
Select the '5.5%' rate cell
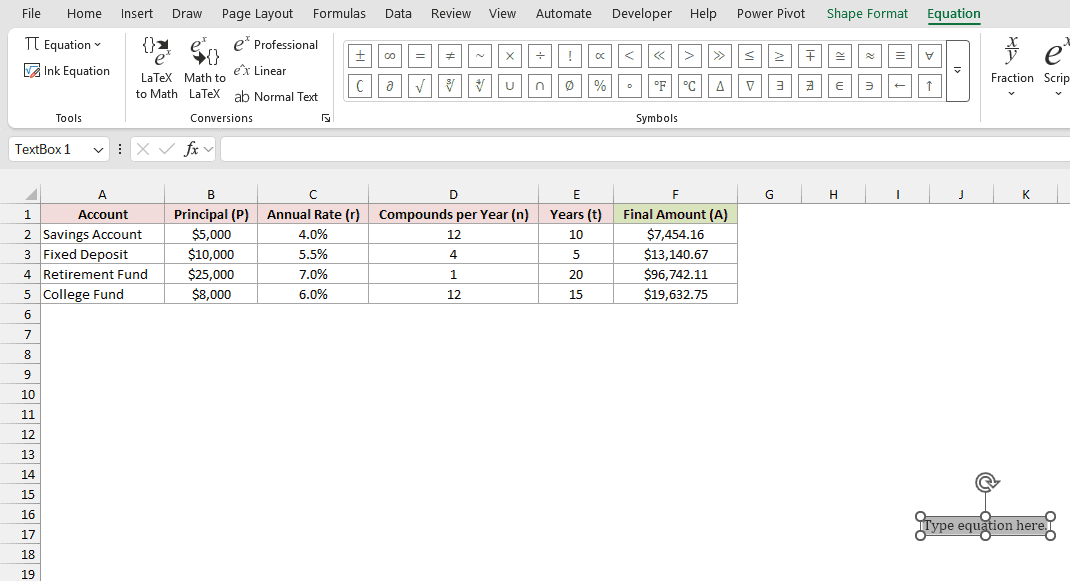tap(313, 255)
